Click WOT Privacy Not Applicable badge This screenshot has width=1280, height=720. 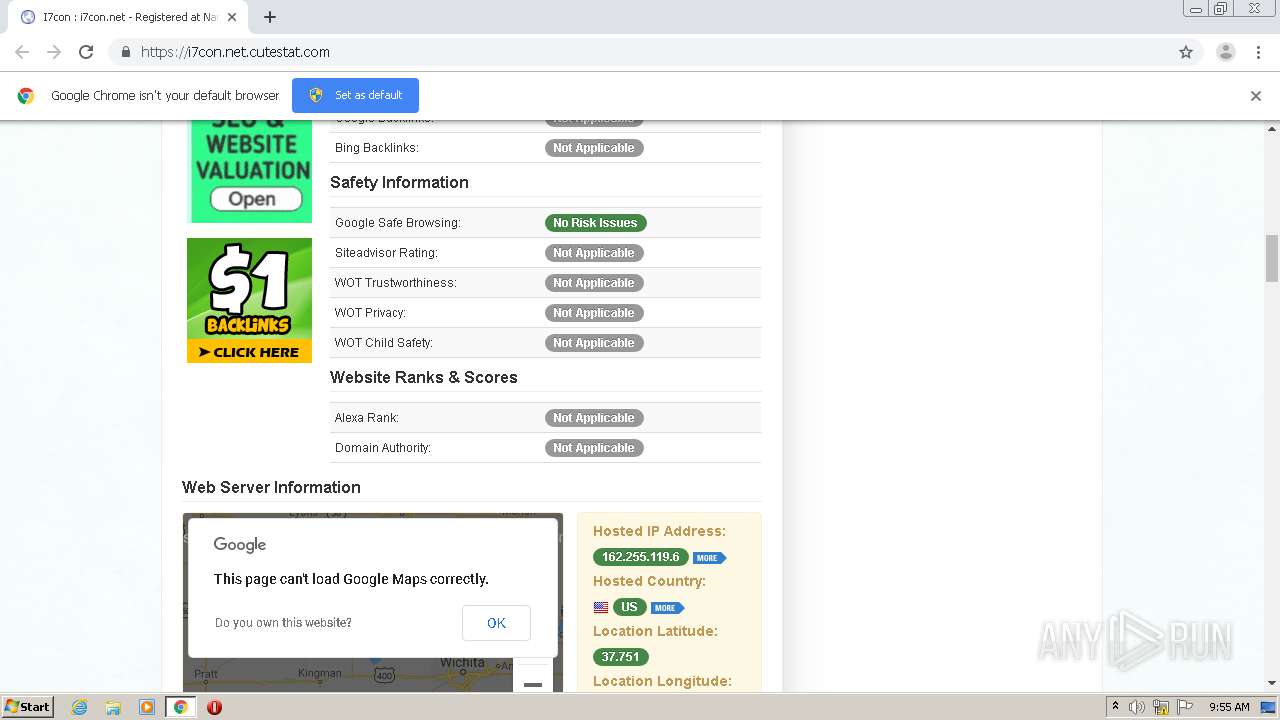(x=594, y=313)
